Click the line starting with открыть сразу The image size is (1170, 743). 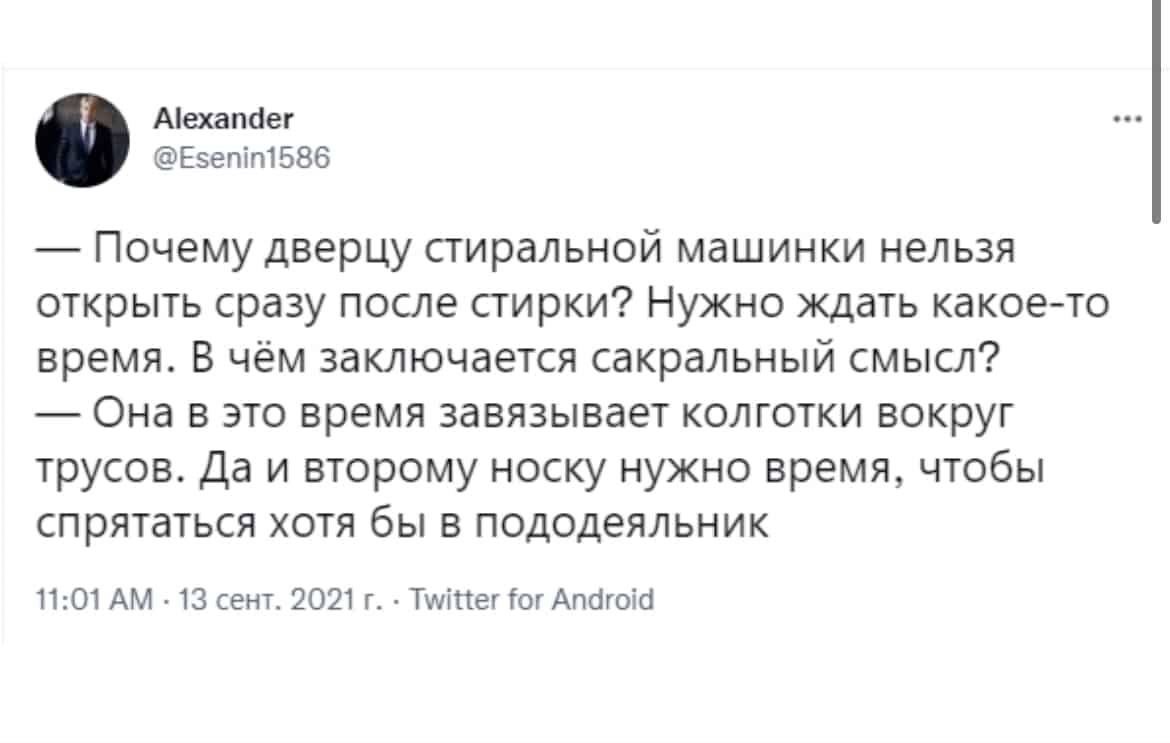tap(572, 304)
